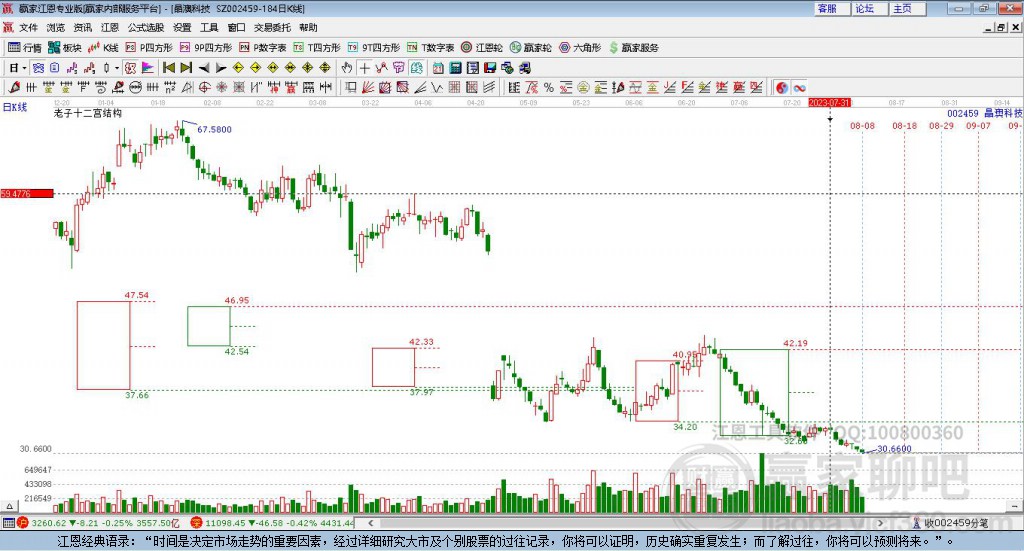The height and width of the screenshot is (551, 1024).
Task: Open the calendar icon in toolbar
Action: (438, 68)
